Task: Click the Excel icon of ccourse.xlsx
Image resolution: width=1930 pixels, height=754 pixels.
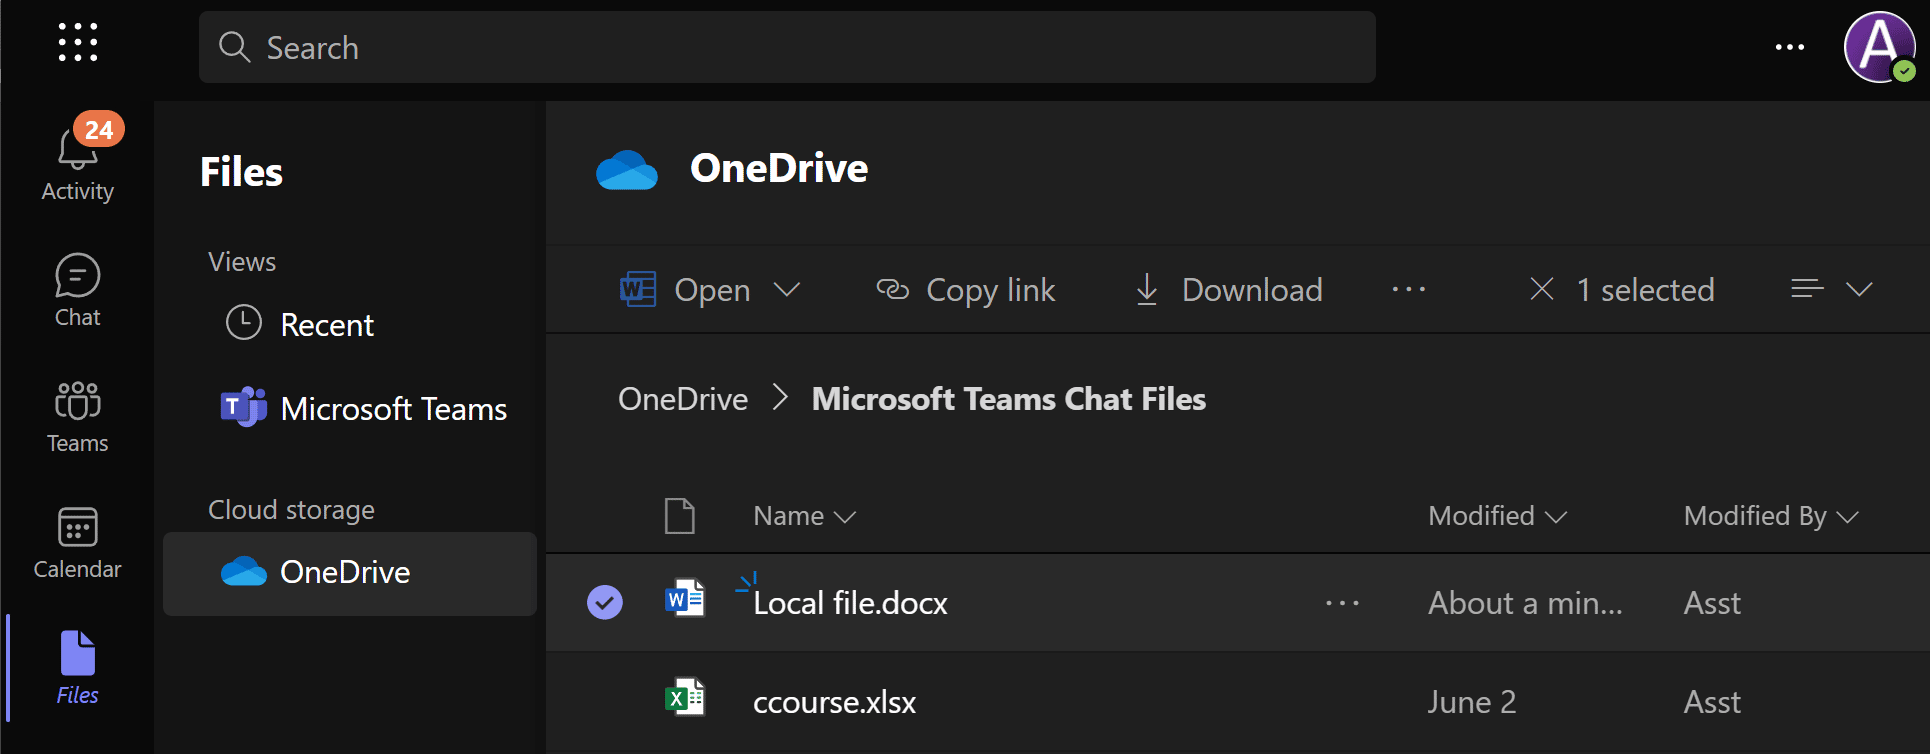Action: coord(685,698)
